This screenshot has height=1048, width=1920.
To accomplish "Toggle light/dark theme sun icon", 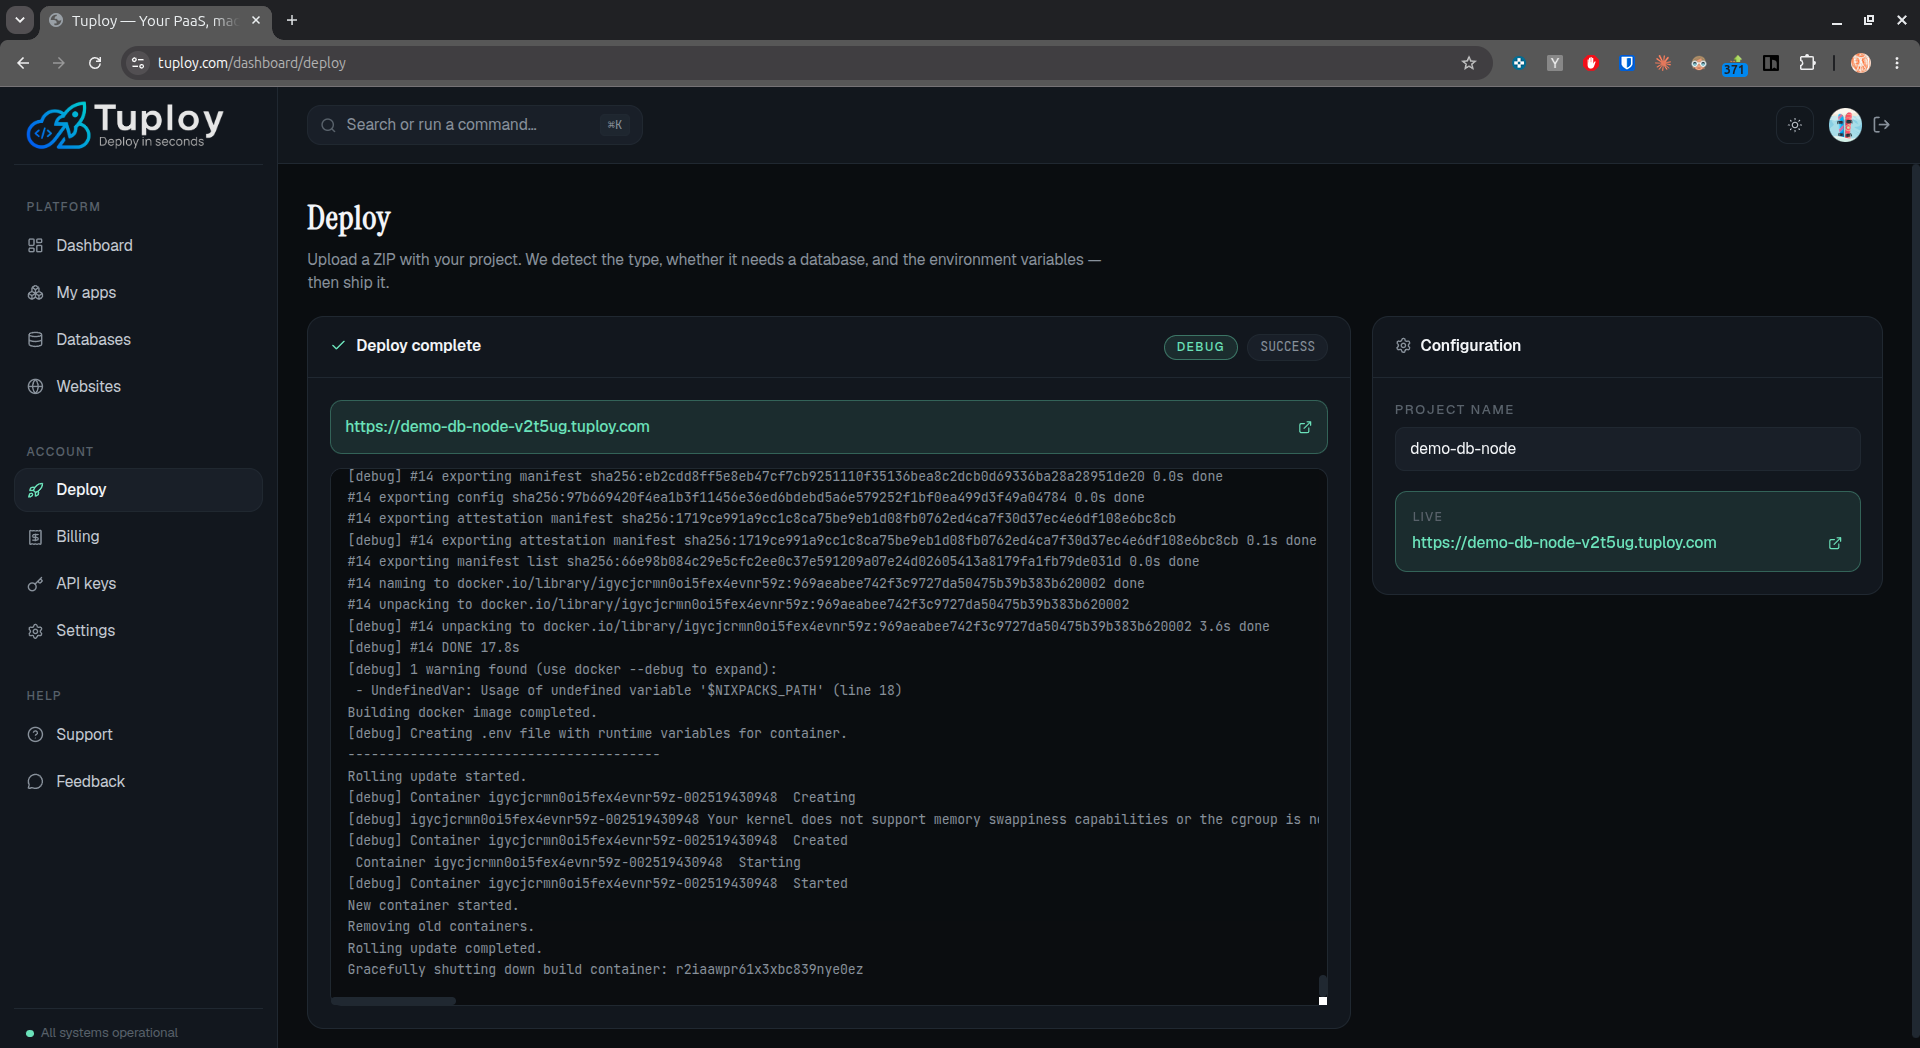I will 1795,125.
